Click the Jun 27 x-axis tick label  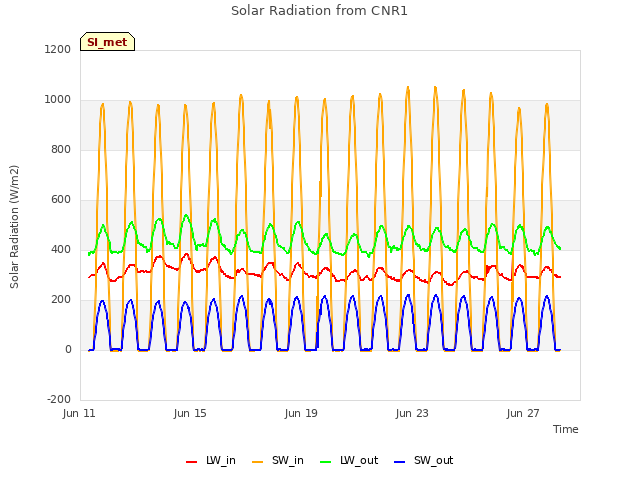tap(523, 413)
